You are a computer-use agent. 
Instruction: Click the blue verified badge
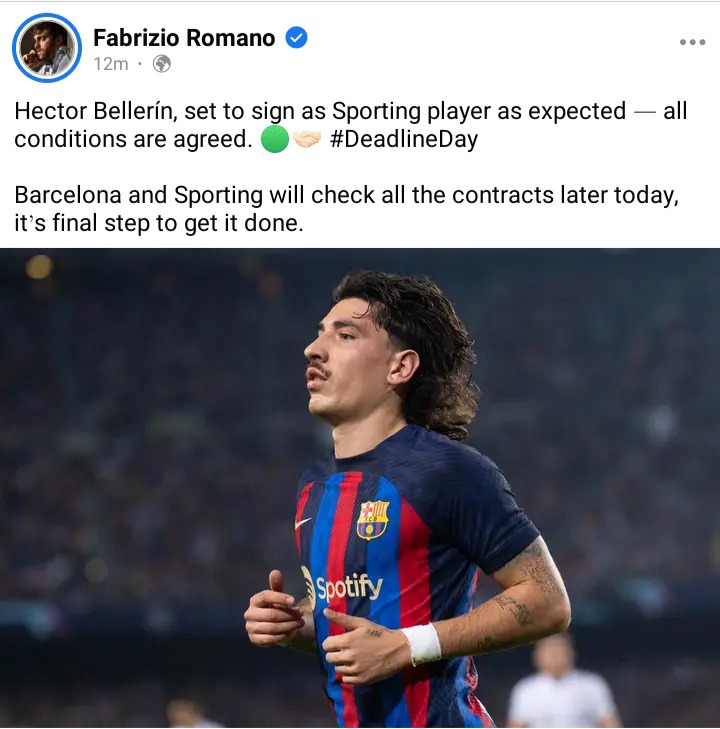click(x=296, y=38)
